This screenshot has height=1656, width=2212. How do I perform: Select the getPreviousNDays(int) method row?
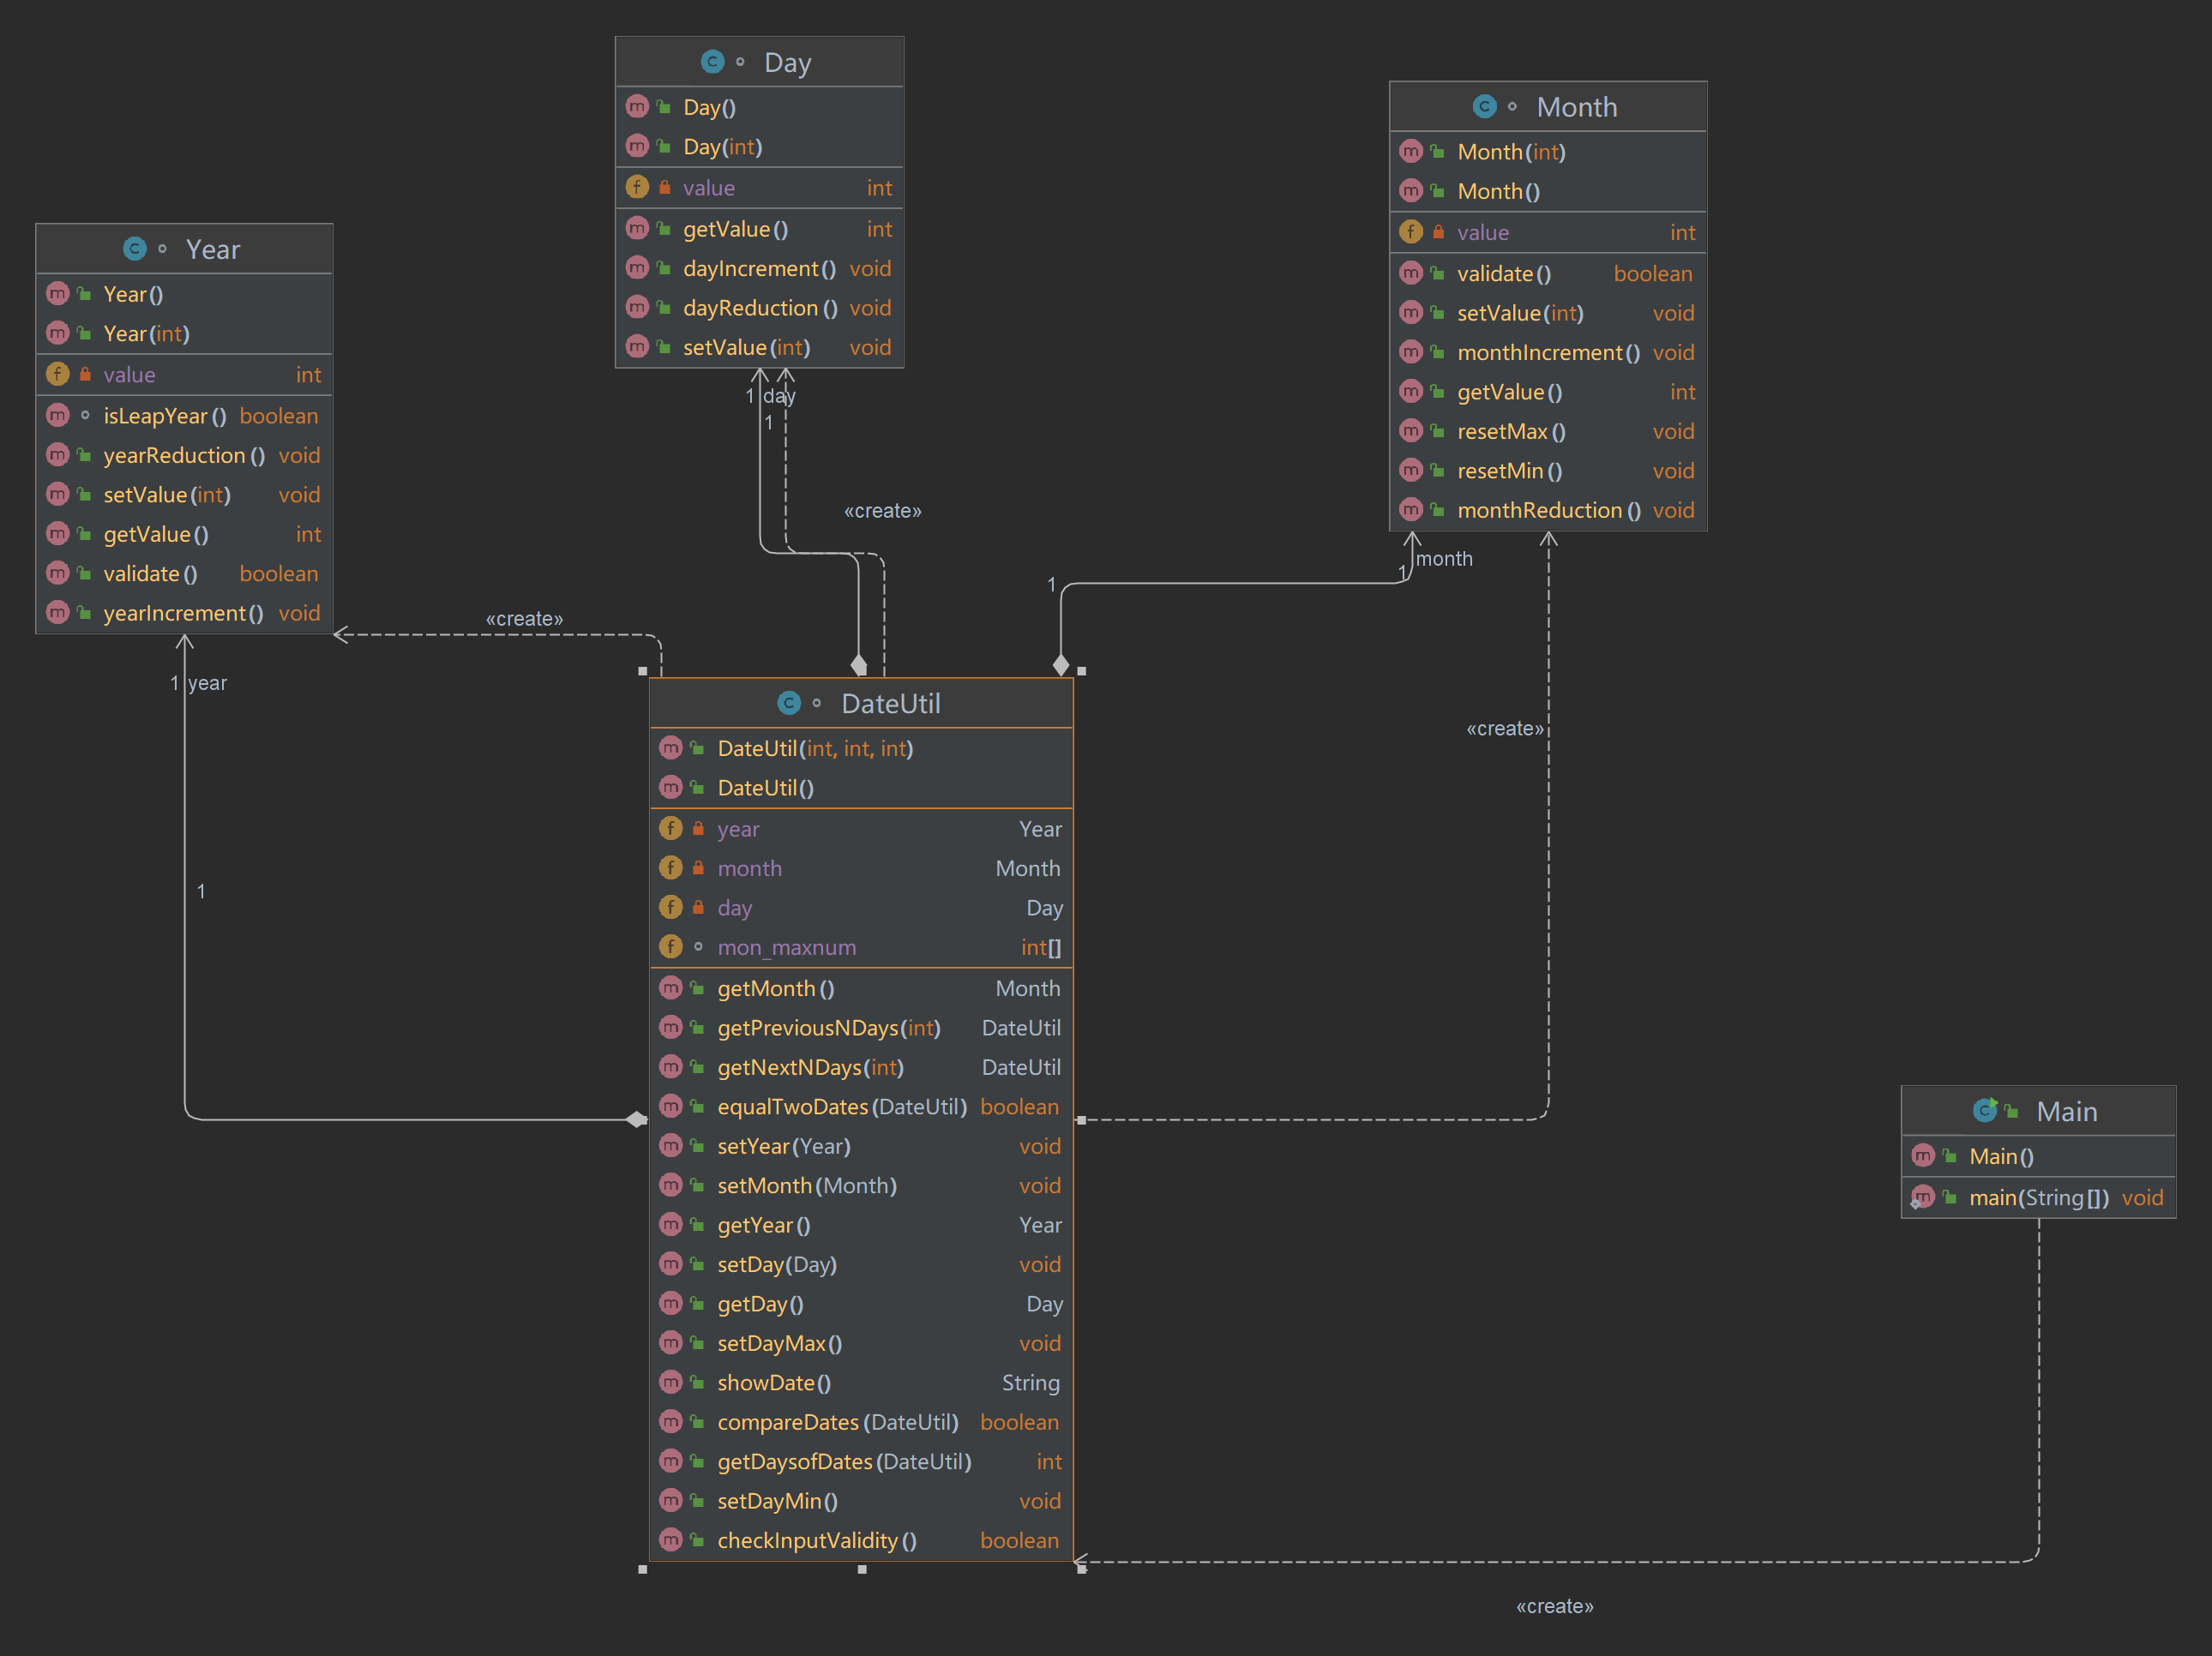click(x=828, y=1027)
